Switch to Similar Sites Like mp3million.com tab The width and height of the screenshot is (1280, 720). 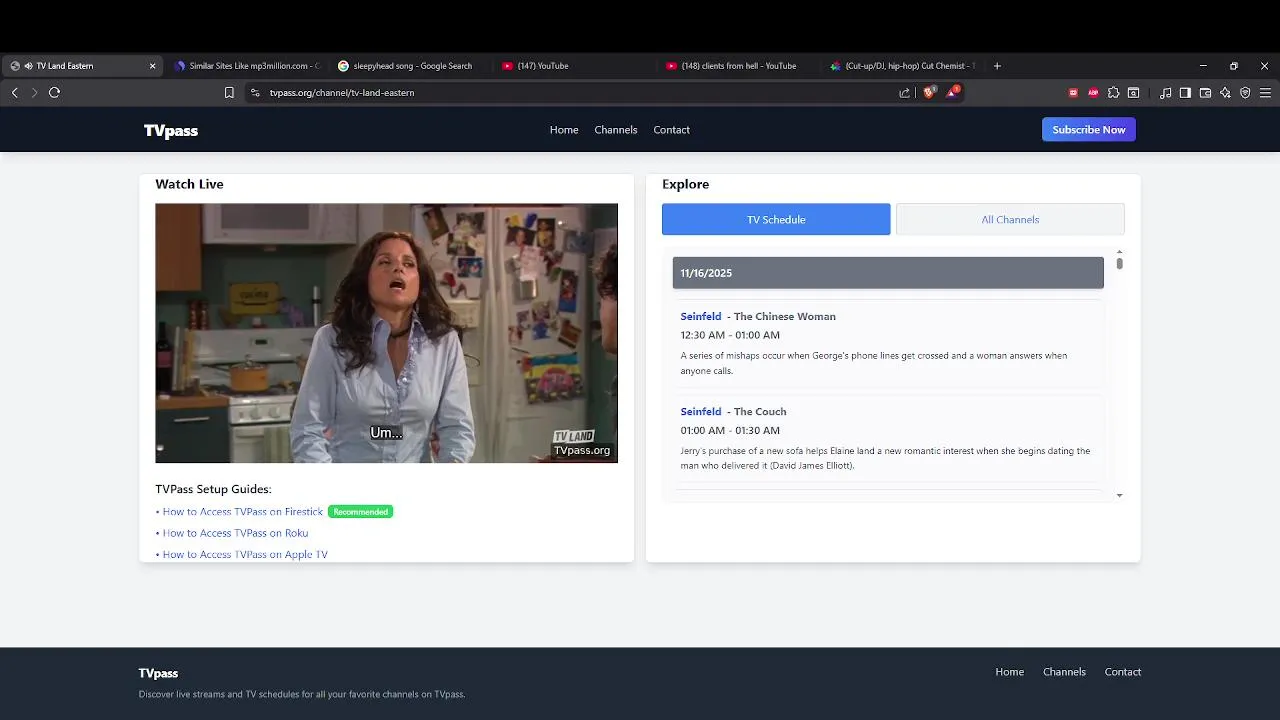coord(246,66)
